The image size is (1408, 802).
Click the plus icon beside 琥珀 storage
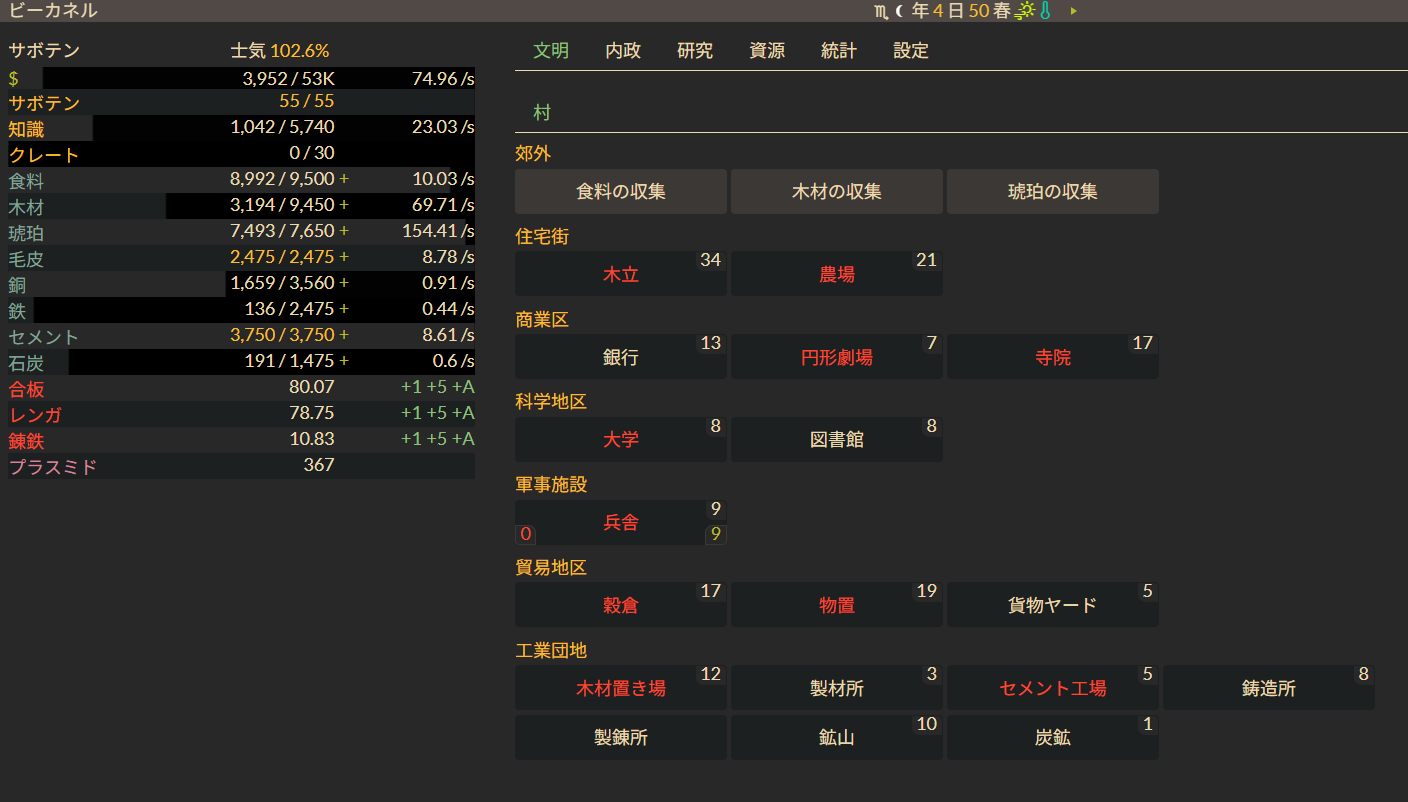coord(344,232)
